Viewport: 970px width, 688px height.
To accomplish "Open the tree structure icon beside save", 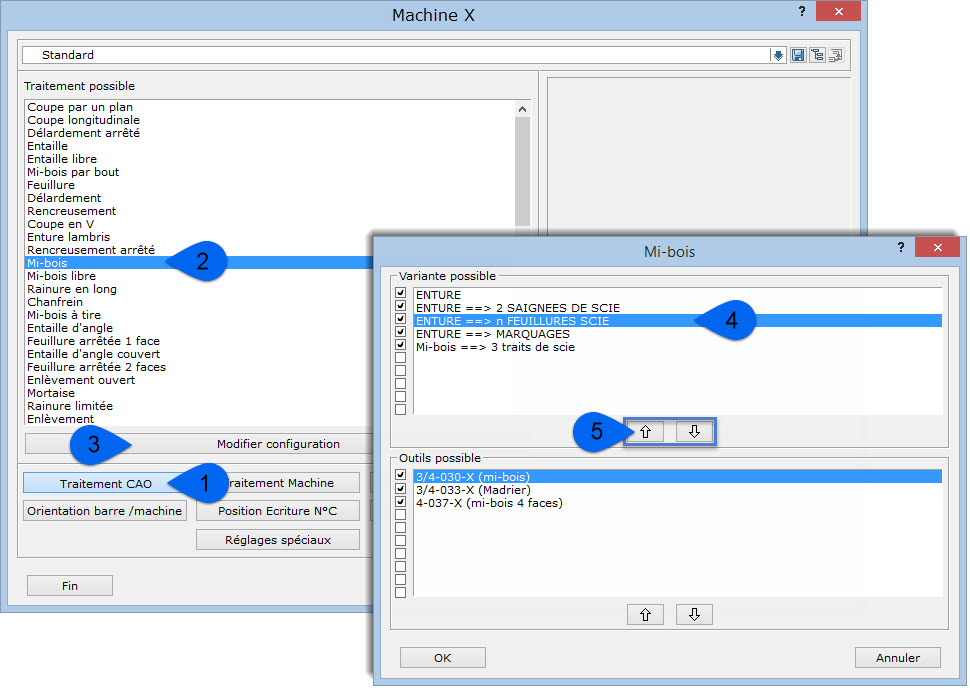I will coord(817,55).
